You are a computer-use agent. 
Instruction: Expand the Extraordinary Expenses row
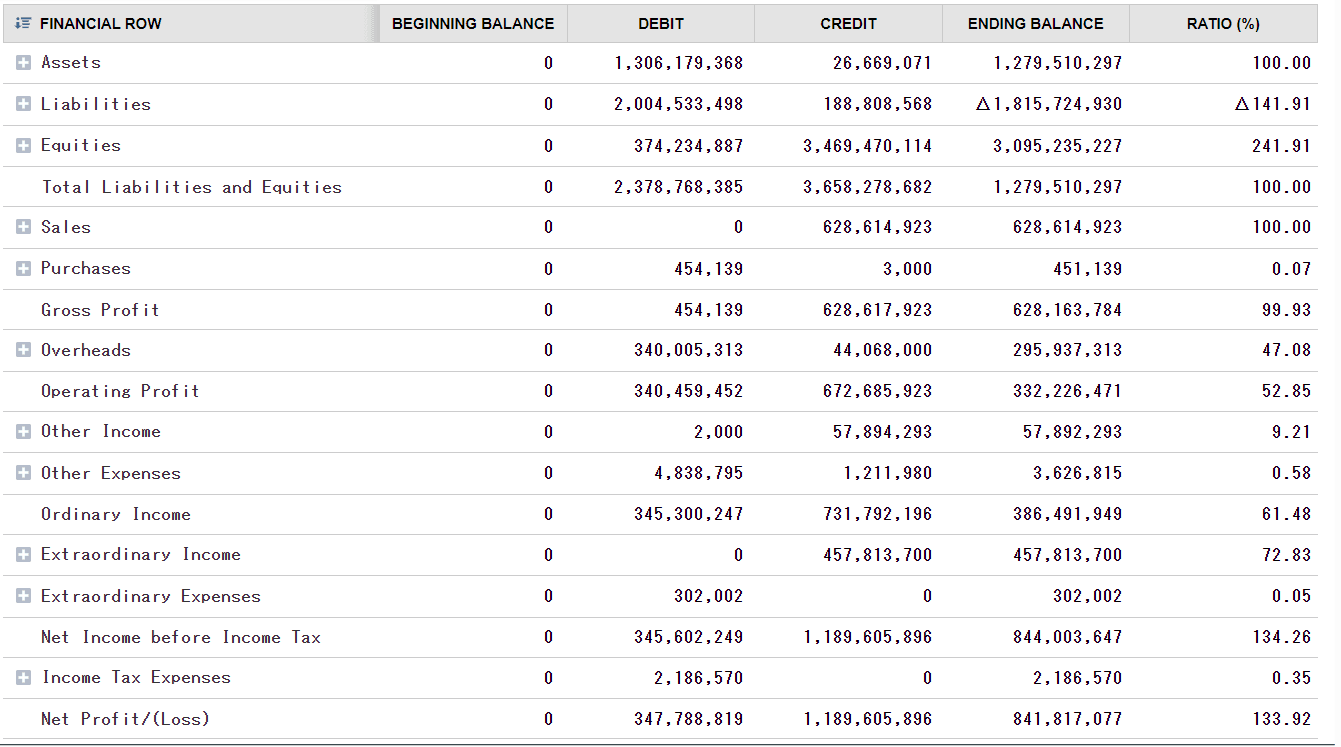(22, 595)
